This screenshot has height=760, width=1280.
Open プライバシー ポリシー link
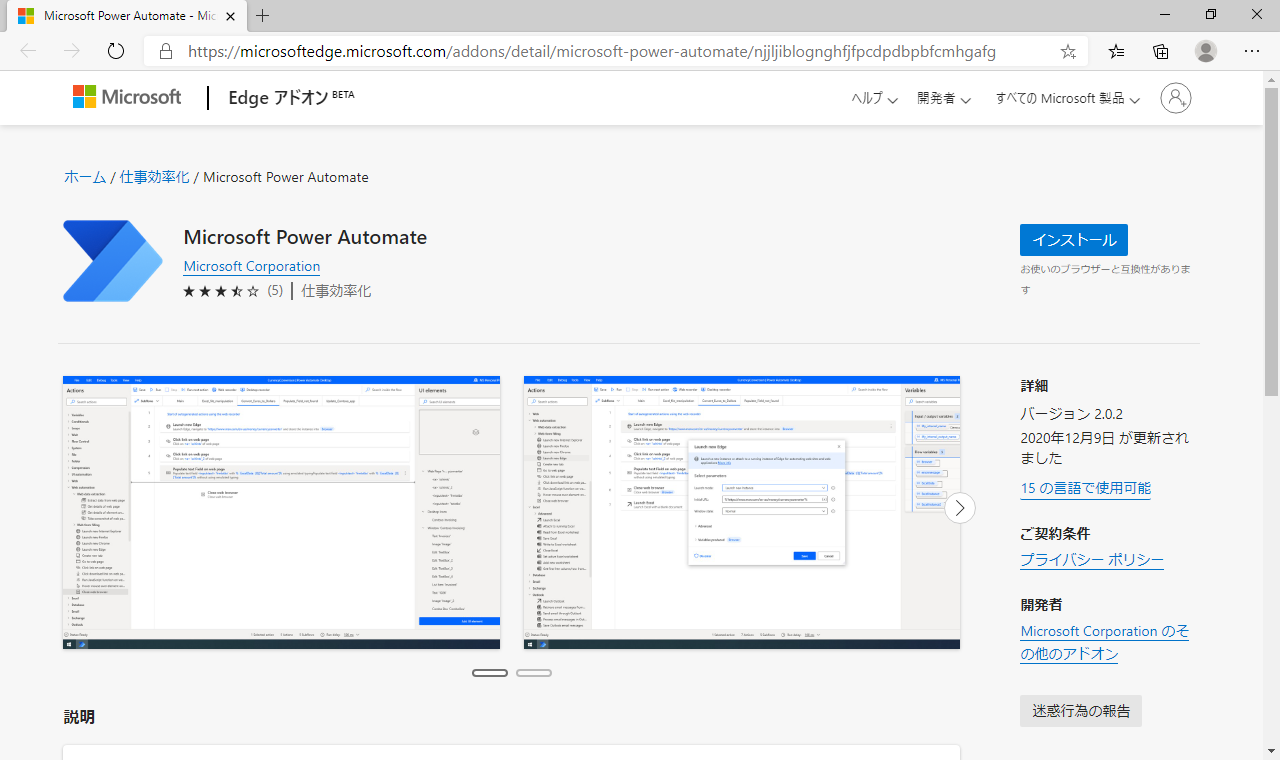click(1092, 560)
